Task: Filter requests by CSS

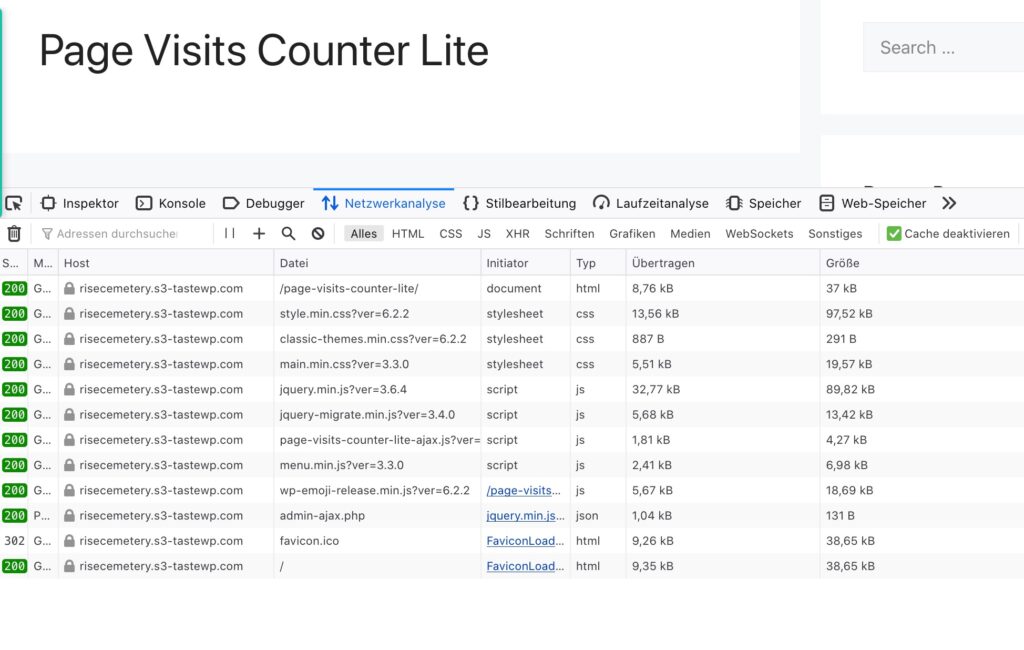Action: click(451, 233)
